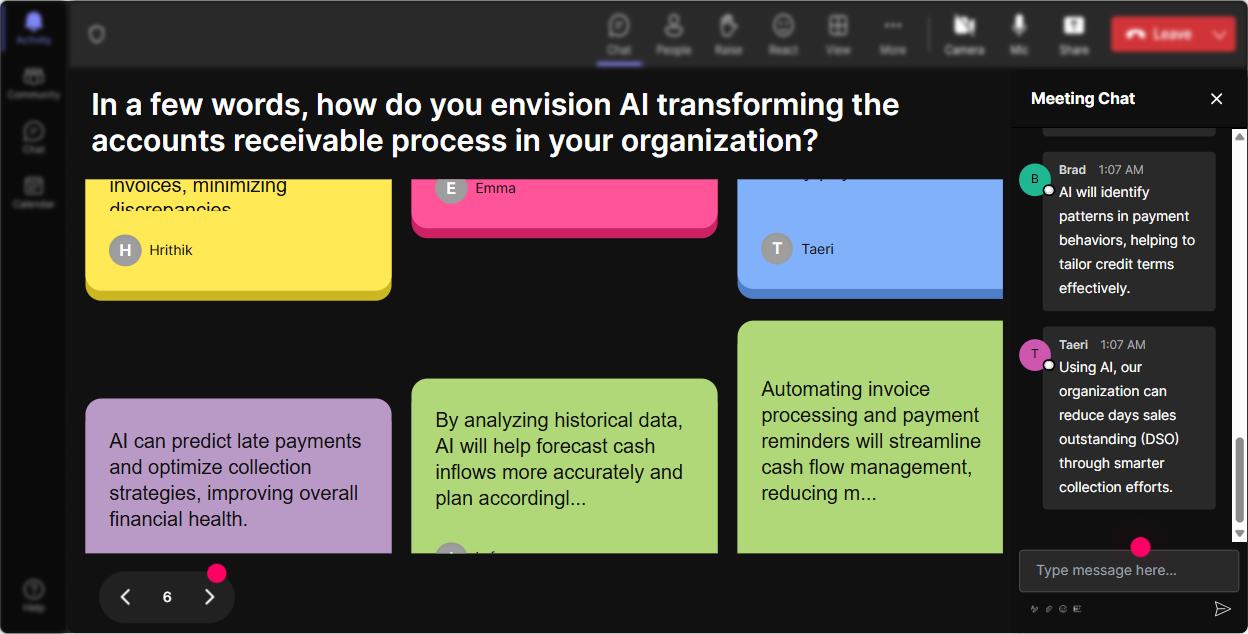
Task: Attach a file to chat message
Action: 1049,608
